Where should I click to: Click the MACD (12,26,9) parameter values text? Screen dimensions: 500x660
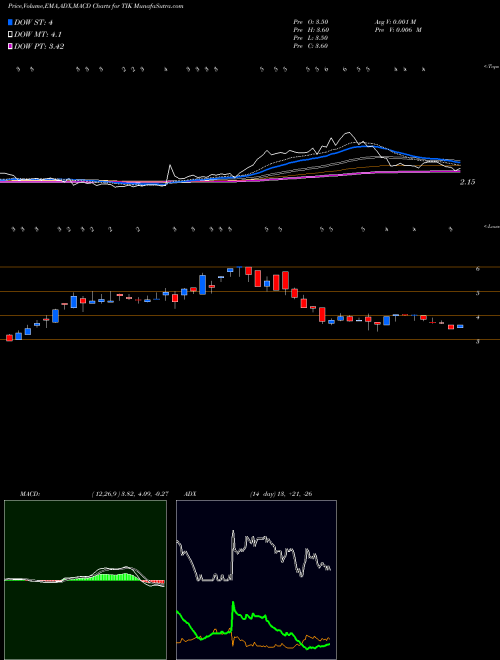coord(130,494)
